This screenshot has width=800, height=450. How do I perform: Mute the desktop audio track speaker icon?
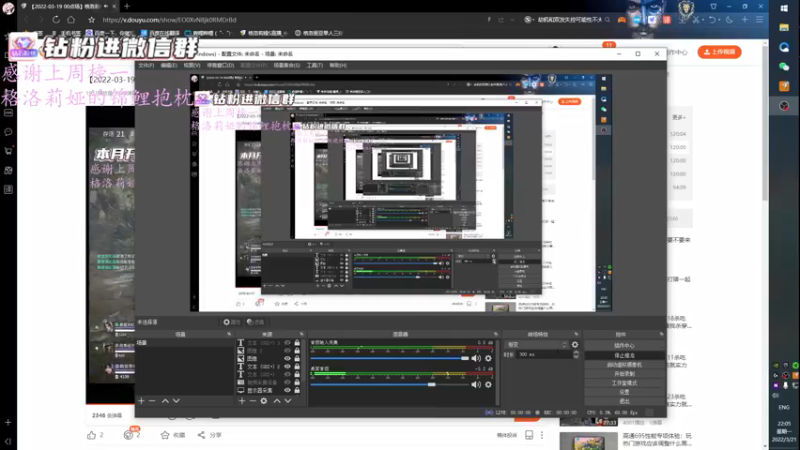[476, 384]
